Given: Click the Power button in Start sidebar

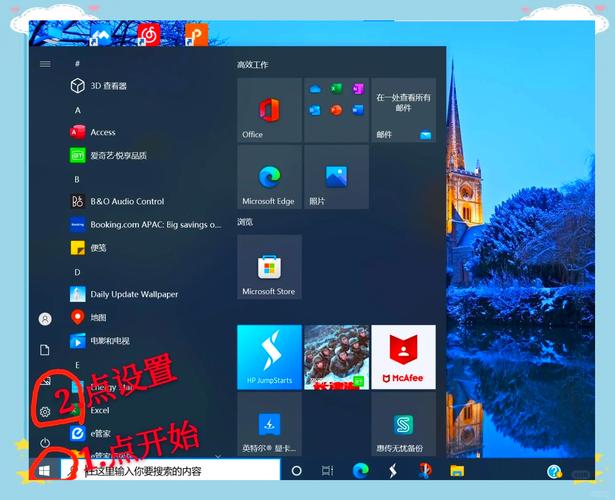Looking at the screenshot, I should click(x=45, y=443).
